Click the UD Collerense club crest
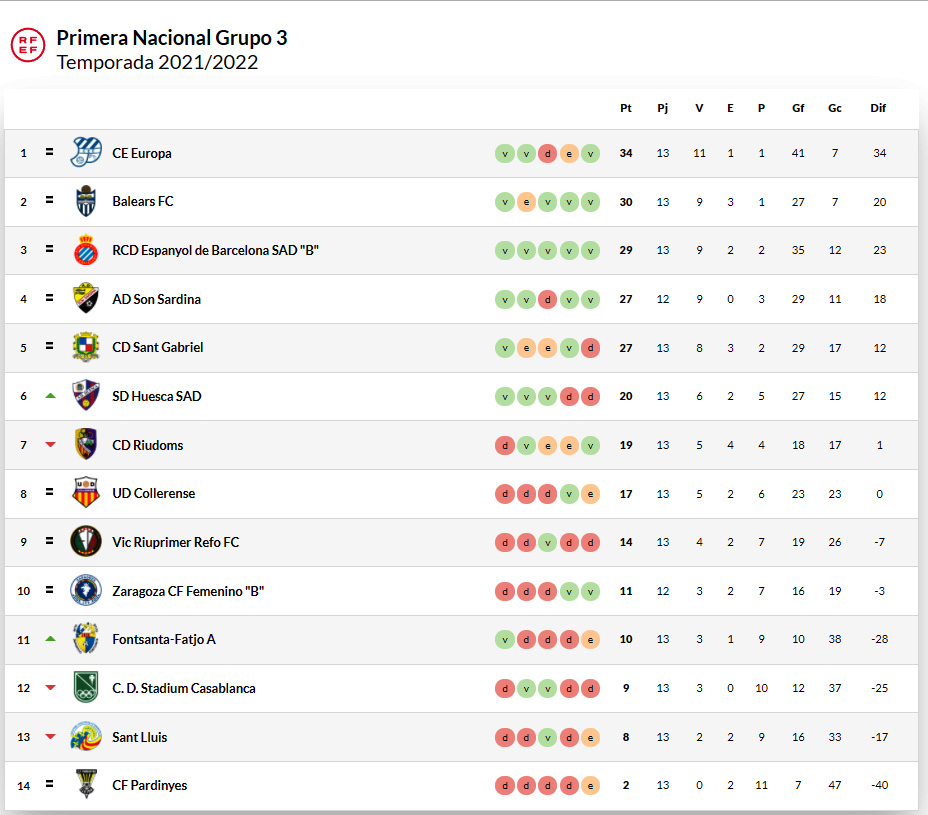This screenshot has height=815, width=928. 86,493
